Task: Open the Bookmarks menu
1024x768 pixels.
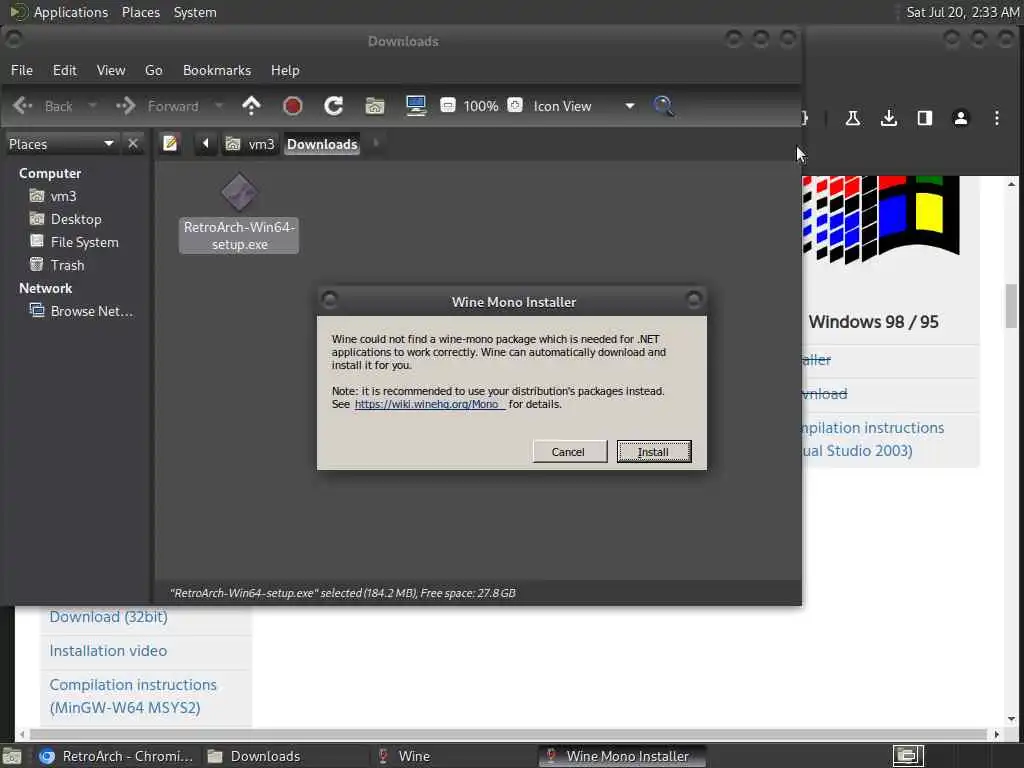Action: coord(217,70)
